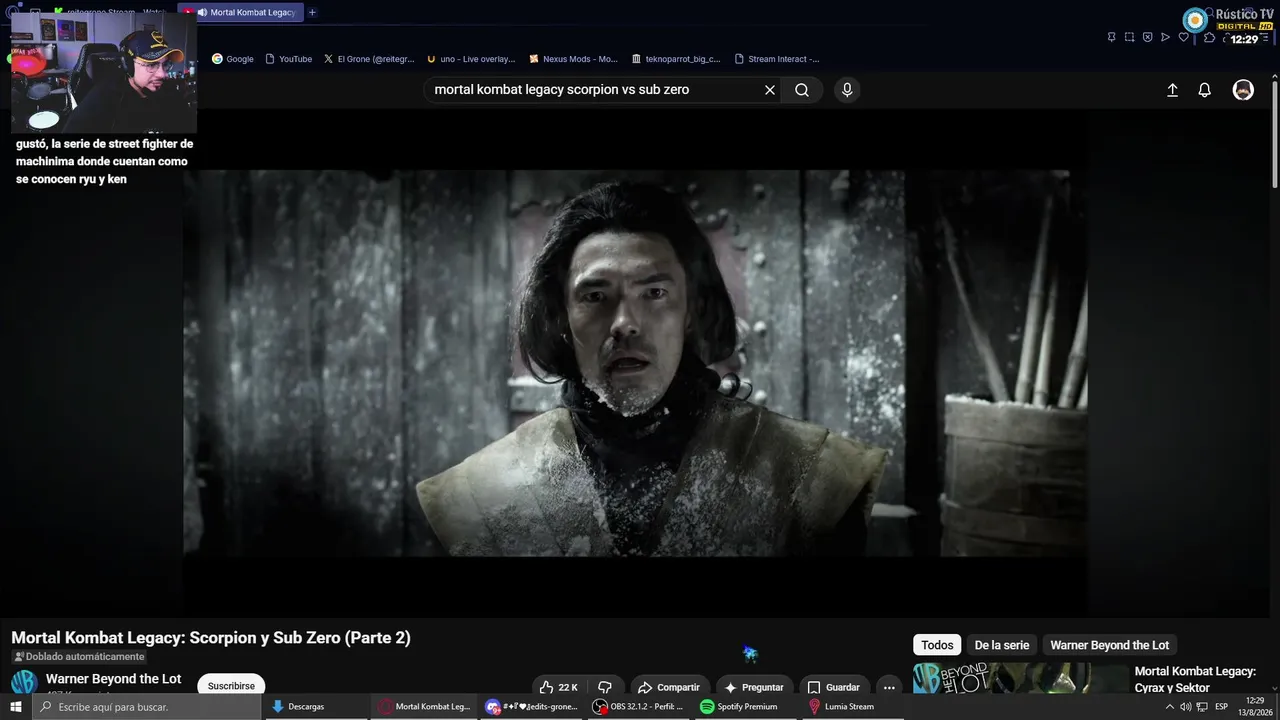Open Spotify Premium from the taskbar
This screenshot has width=1280, height=720.
[x=745, y=707]
